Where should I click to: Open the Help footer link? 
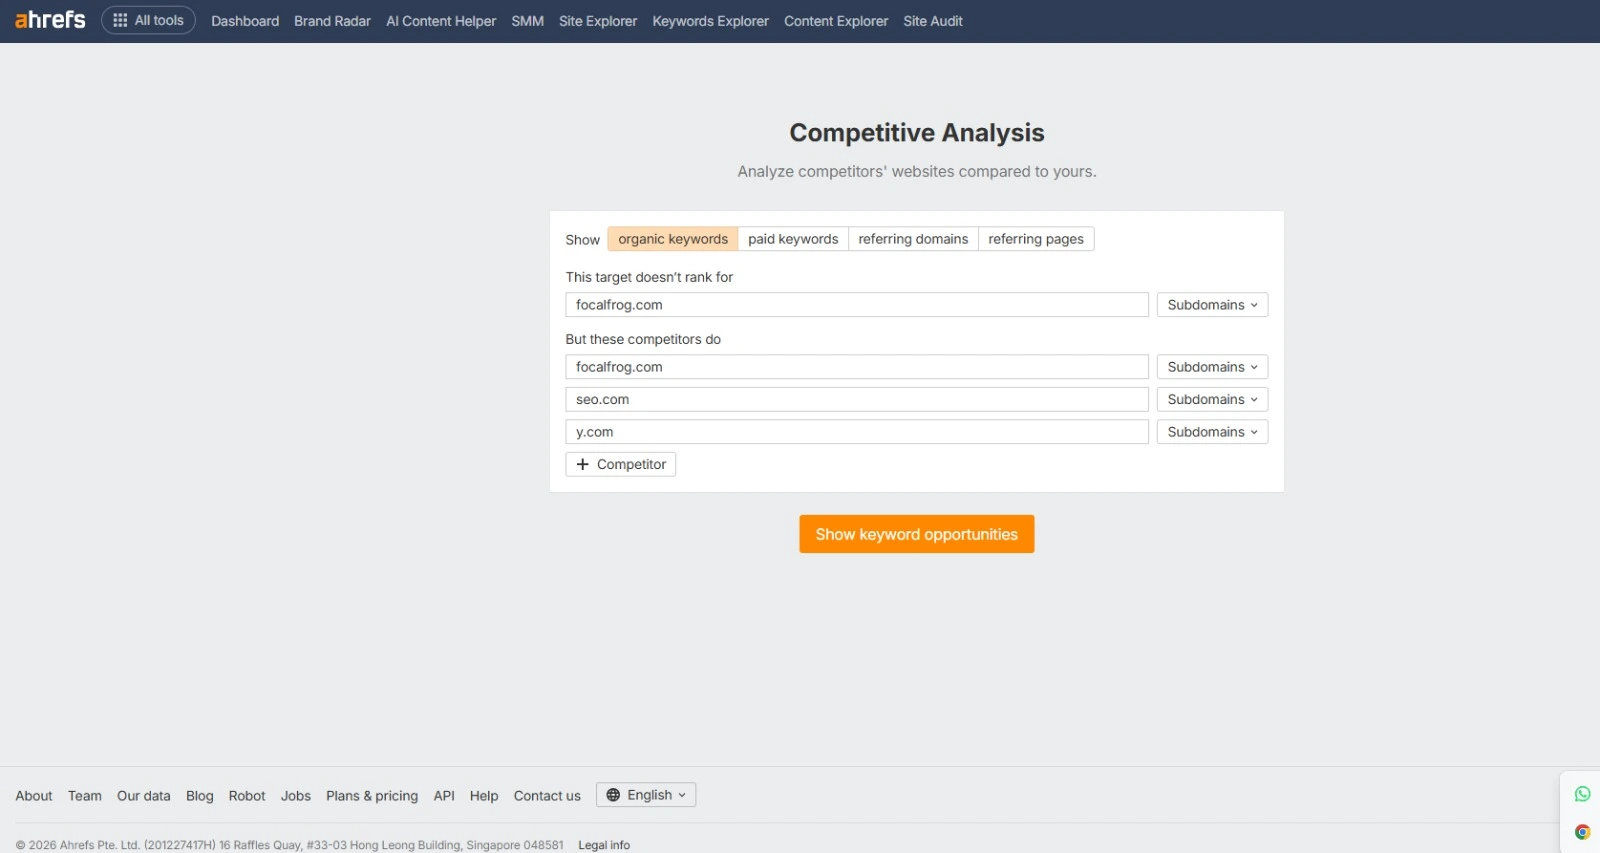click(484, 796)
